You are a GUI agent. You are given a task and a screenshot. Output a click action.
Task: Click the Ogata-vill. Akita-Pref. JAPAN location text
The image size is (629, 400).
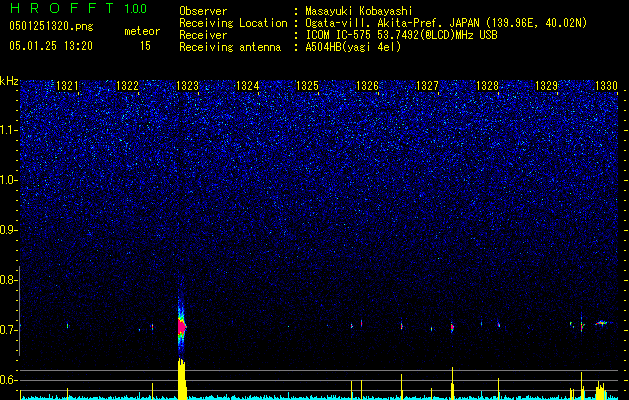(x=446, y=23)
